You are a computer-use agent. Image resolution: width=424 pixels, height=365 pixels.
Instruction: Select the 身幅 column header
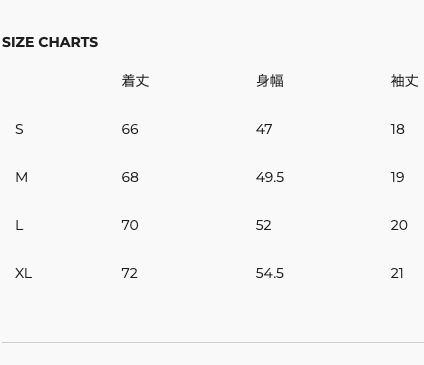coord(270,81)
